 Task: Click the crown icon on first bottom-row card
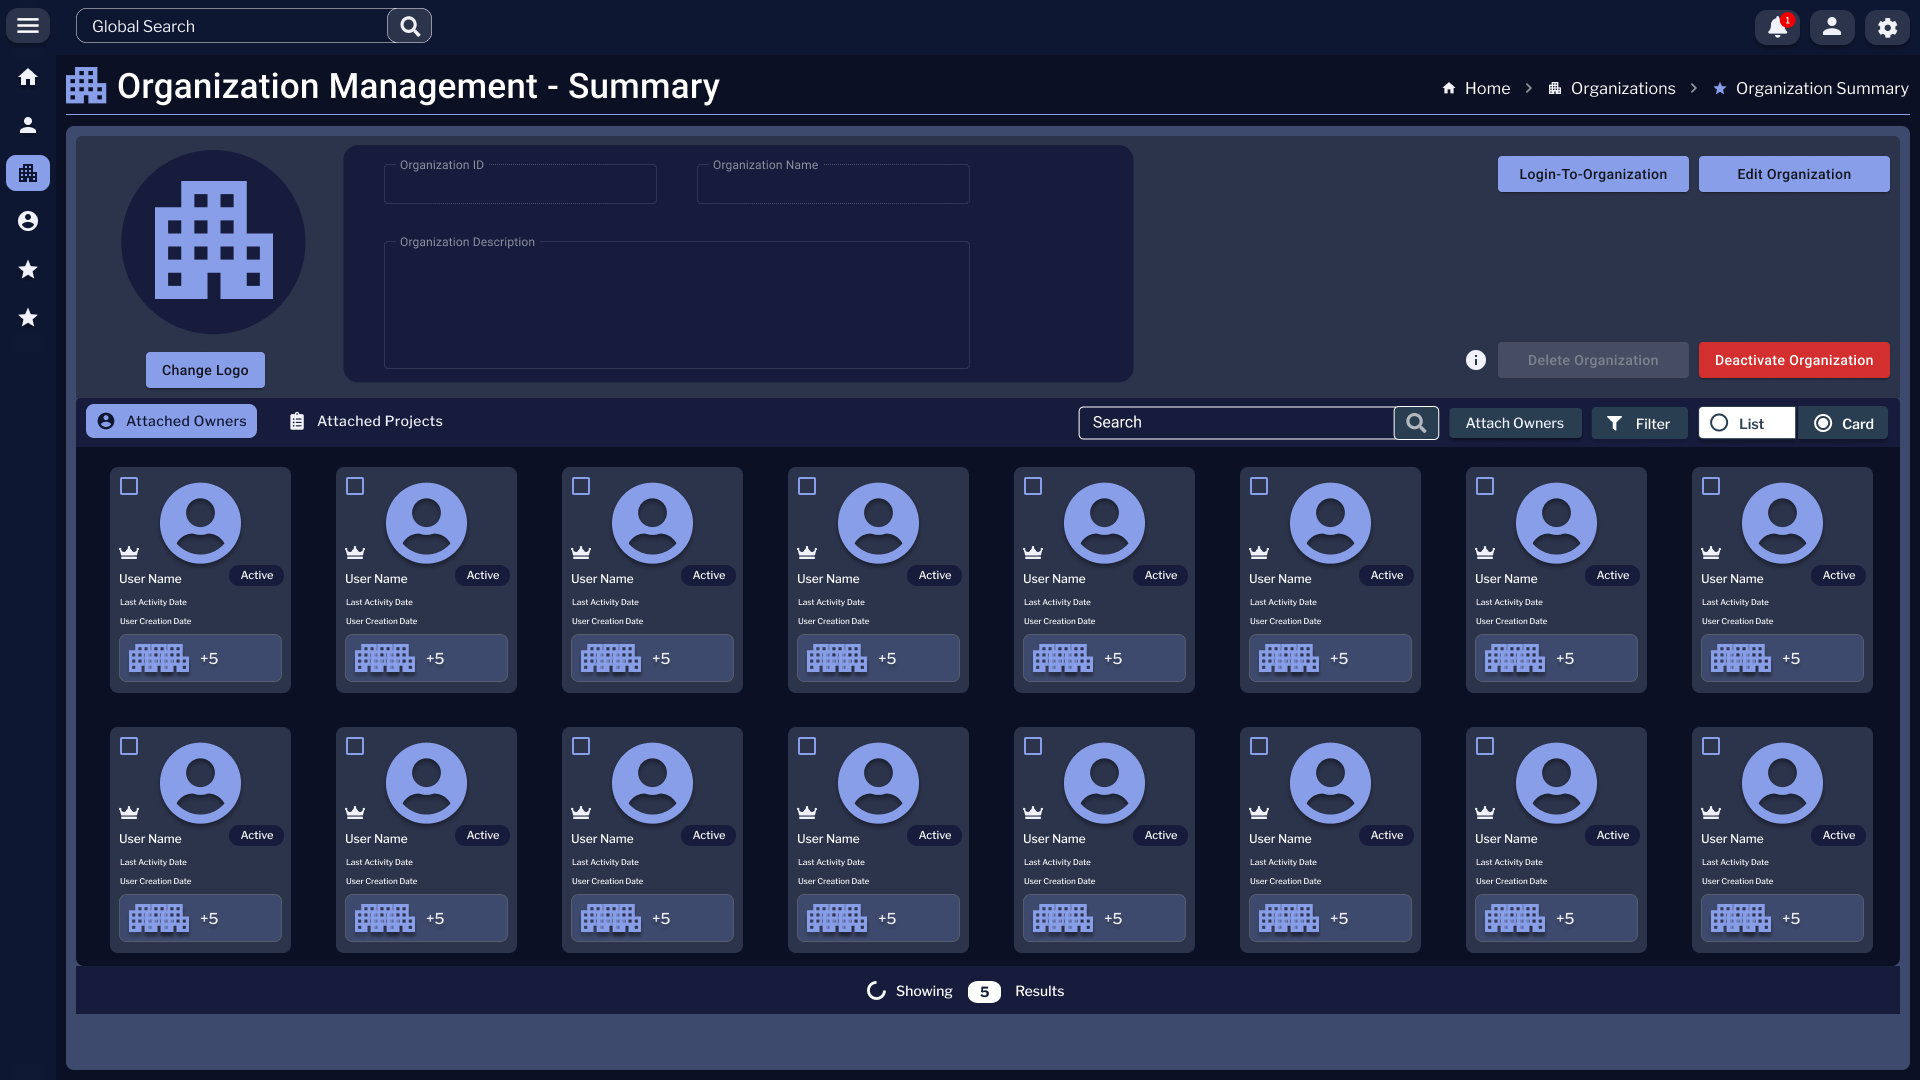tap(129, 812)
